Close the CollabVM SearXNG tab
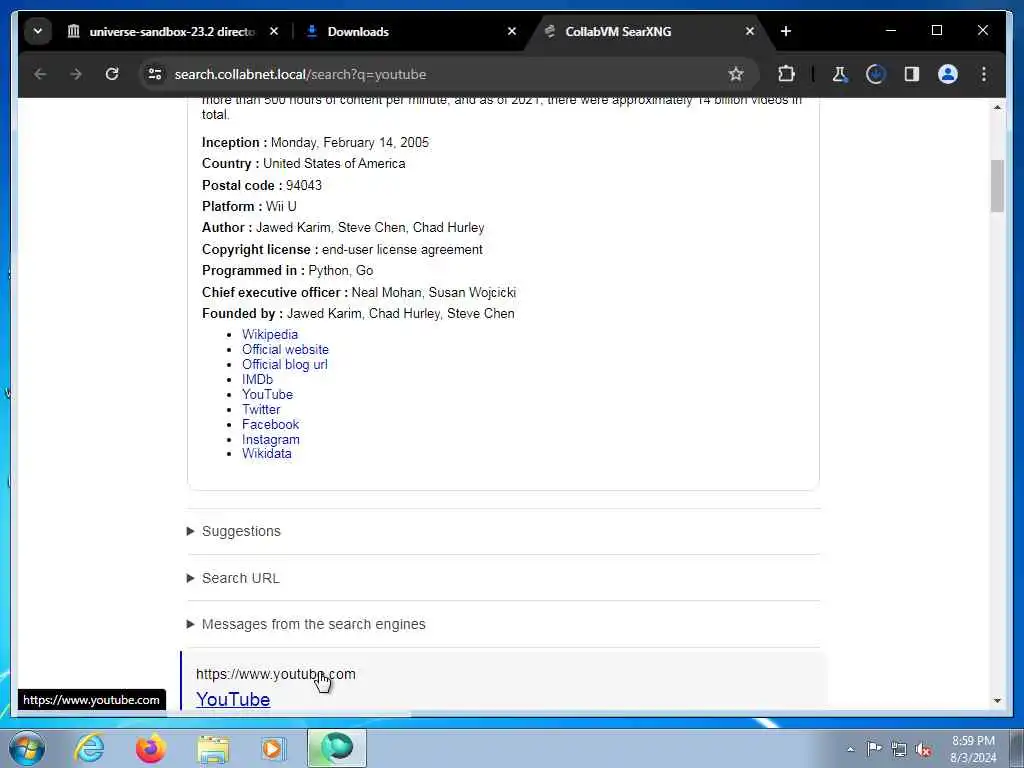 click(x=750, y=31)
